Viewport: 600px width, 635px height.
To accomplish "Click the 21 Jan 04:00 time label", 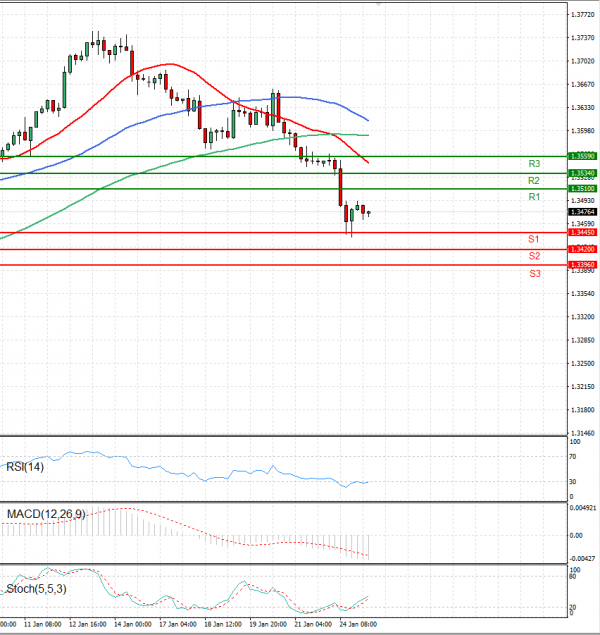I will pos(313,624).
